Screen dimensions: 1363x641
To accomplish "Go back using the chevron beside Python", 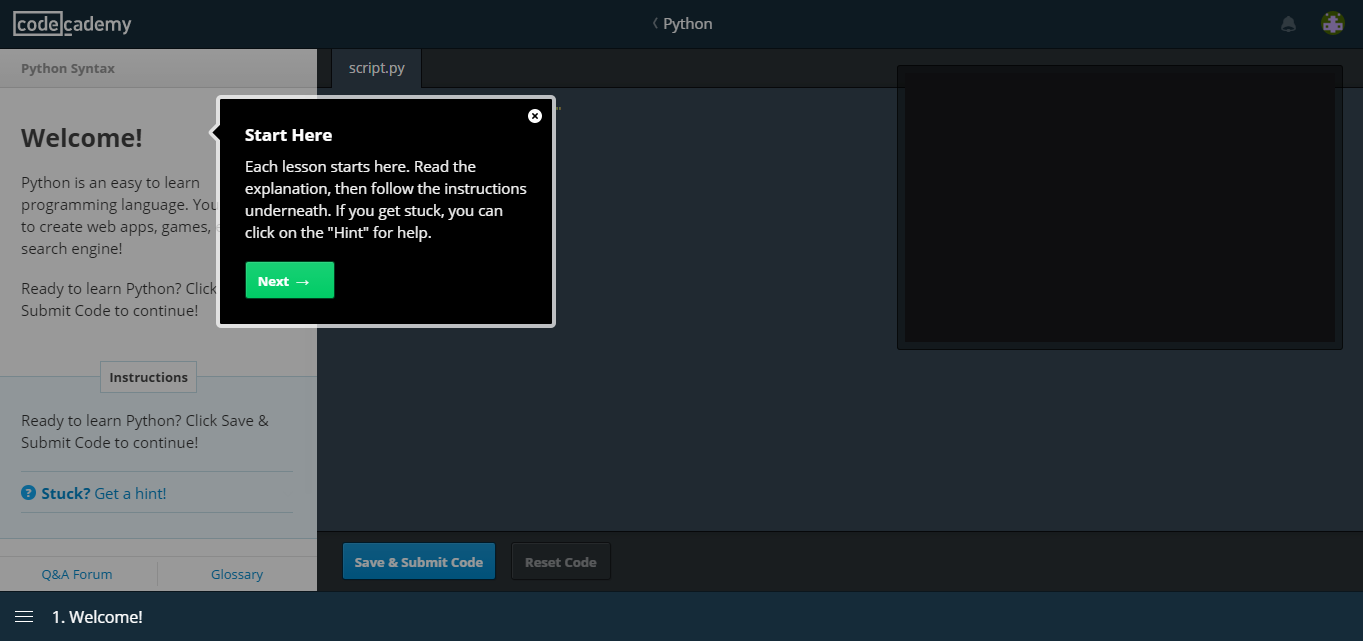I will pyautogui.click(x=655, y=23).
